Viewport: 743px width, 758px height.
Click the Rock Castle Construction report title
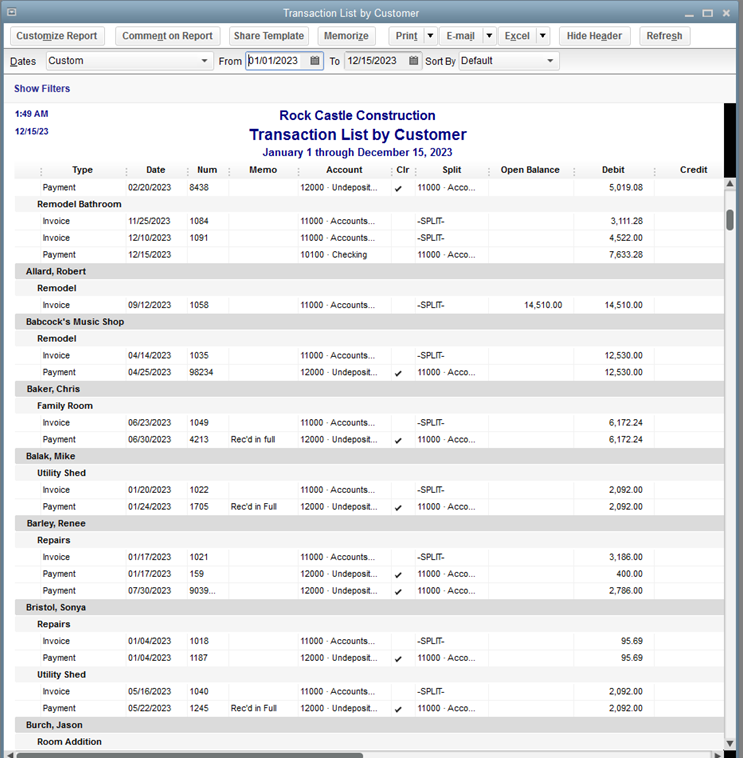[x=357, y=116]
